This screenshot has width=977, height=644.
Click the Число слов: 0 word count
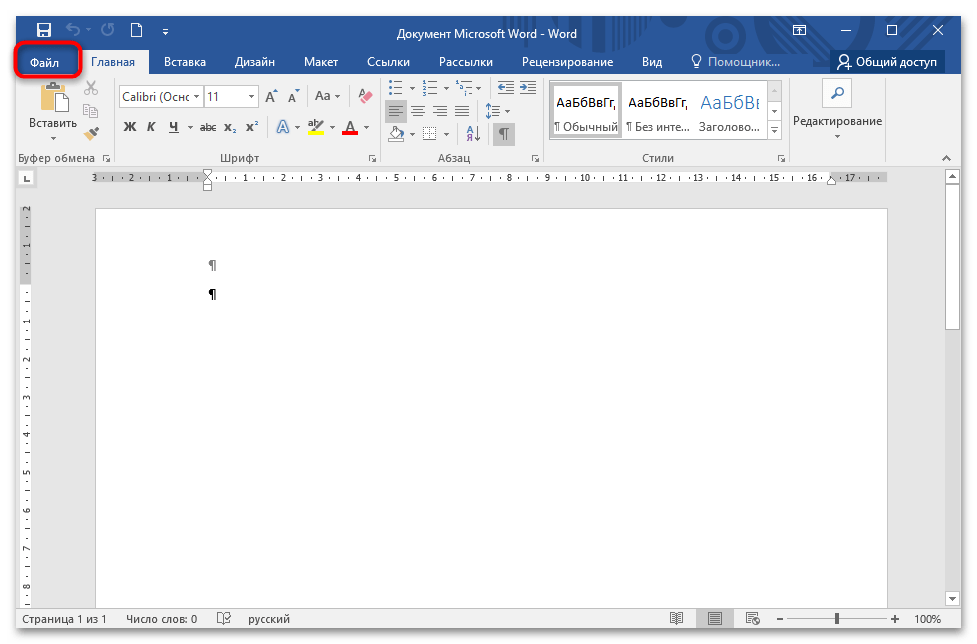coord(161,618)
